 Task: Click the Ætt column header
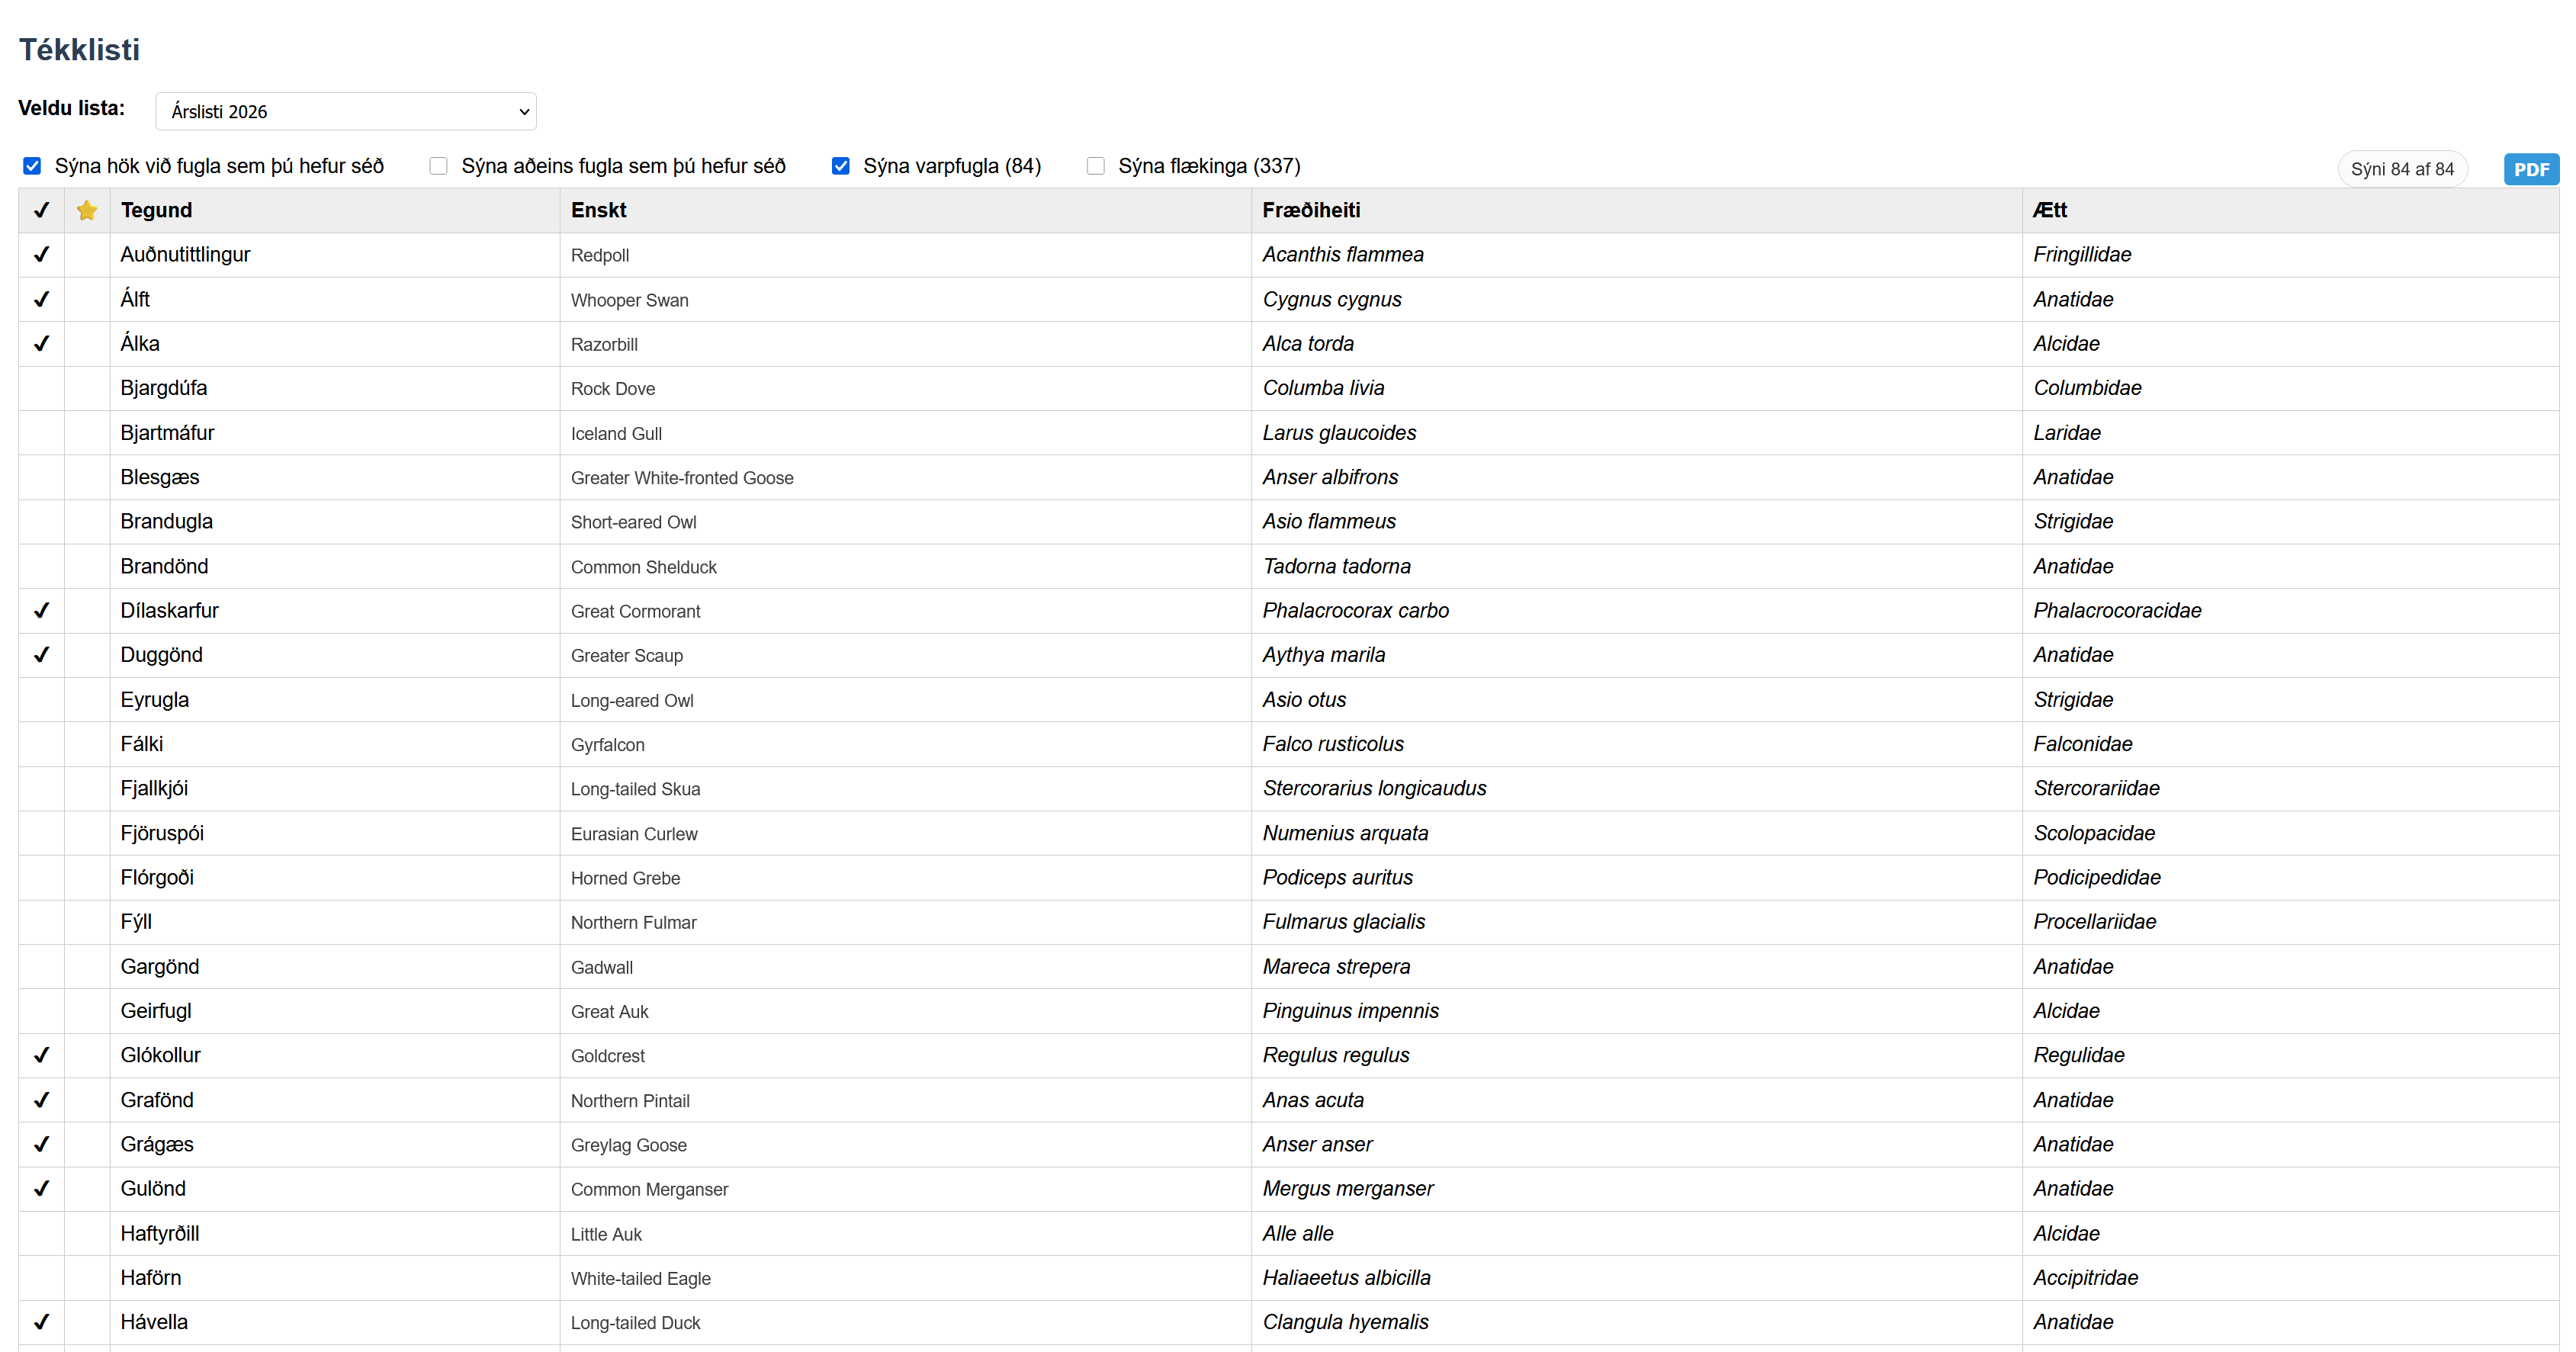(x=2049, y=210)
